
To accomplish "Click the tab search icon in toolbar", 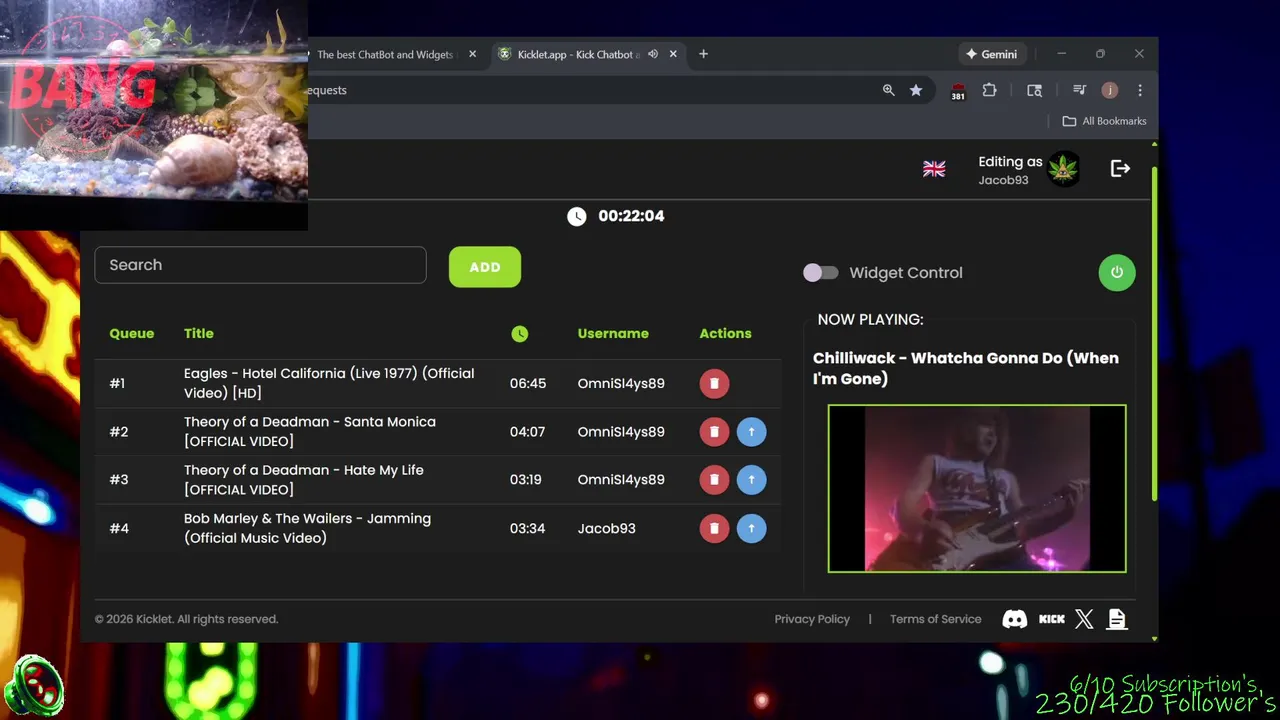I will click(1035, 90).
